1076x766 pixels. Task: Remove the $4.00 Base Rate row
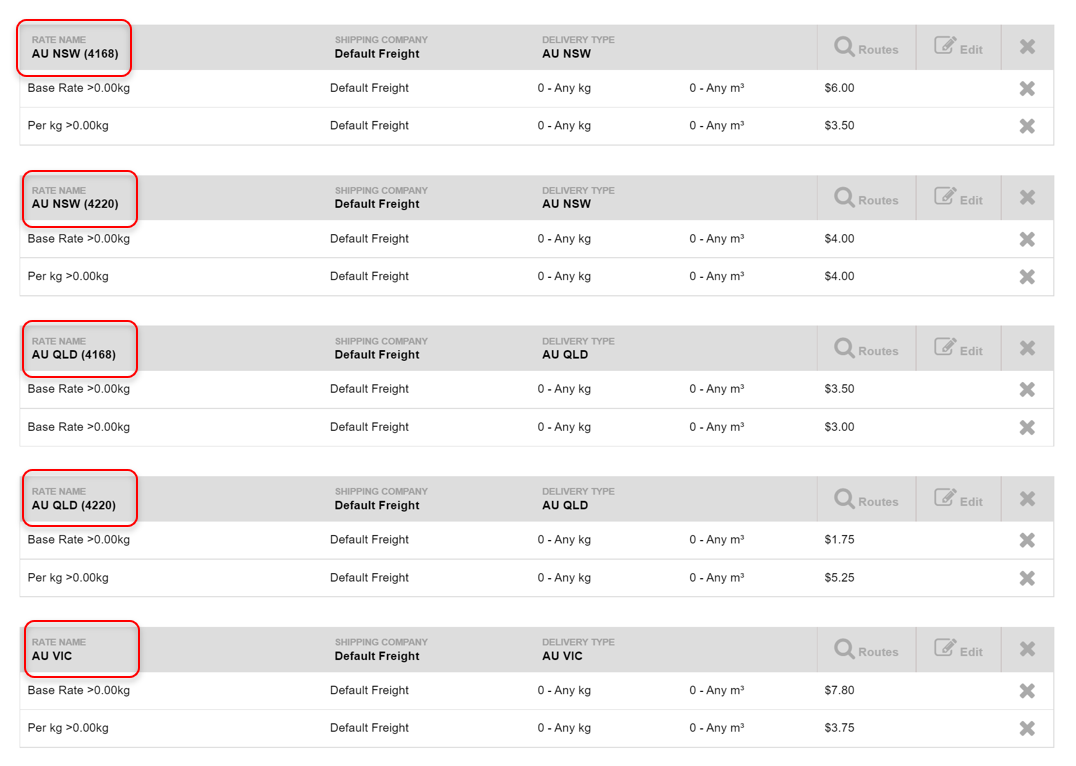(x=1027, y=240)
